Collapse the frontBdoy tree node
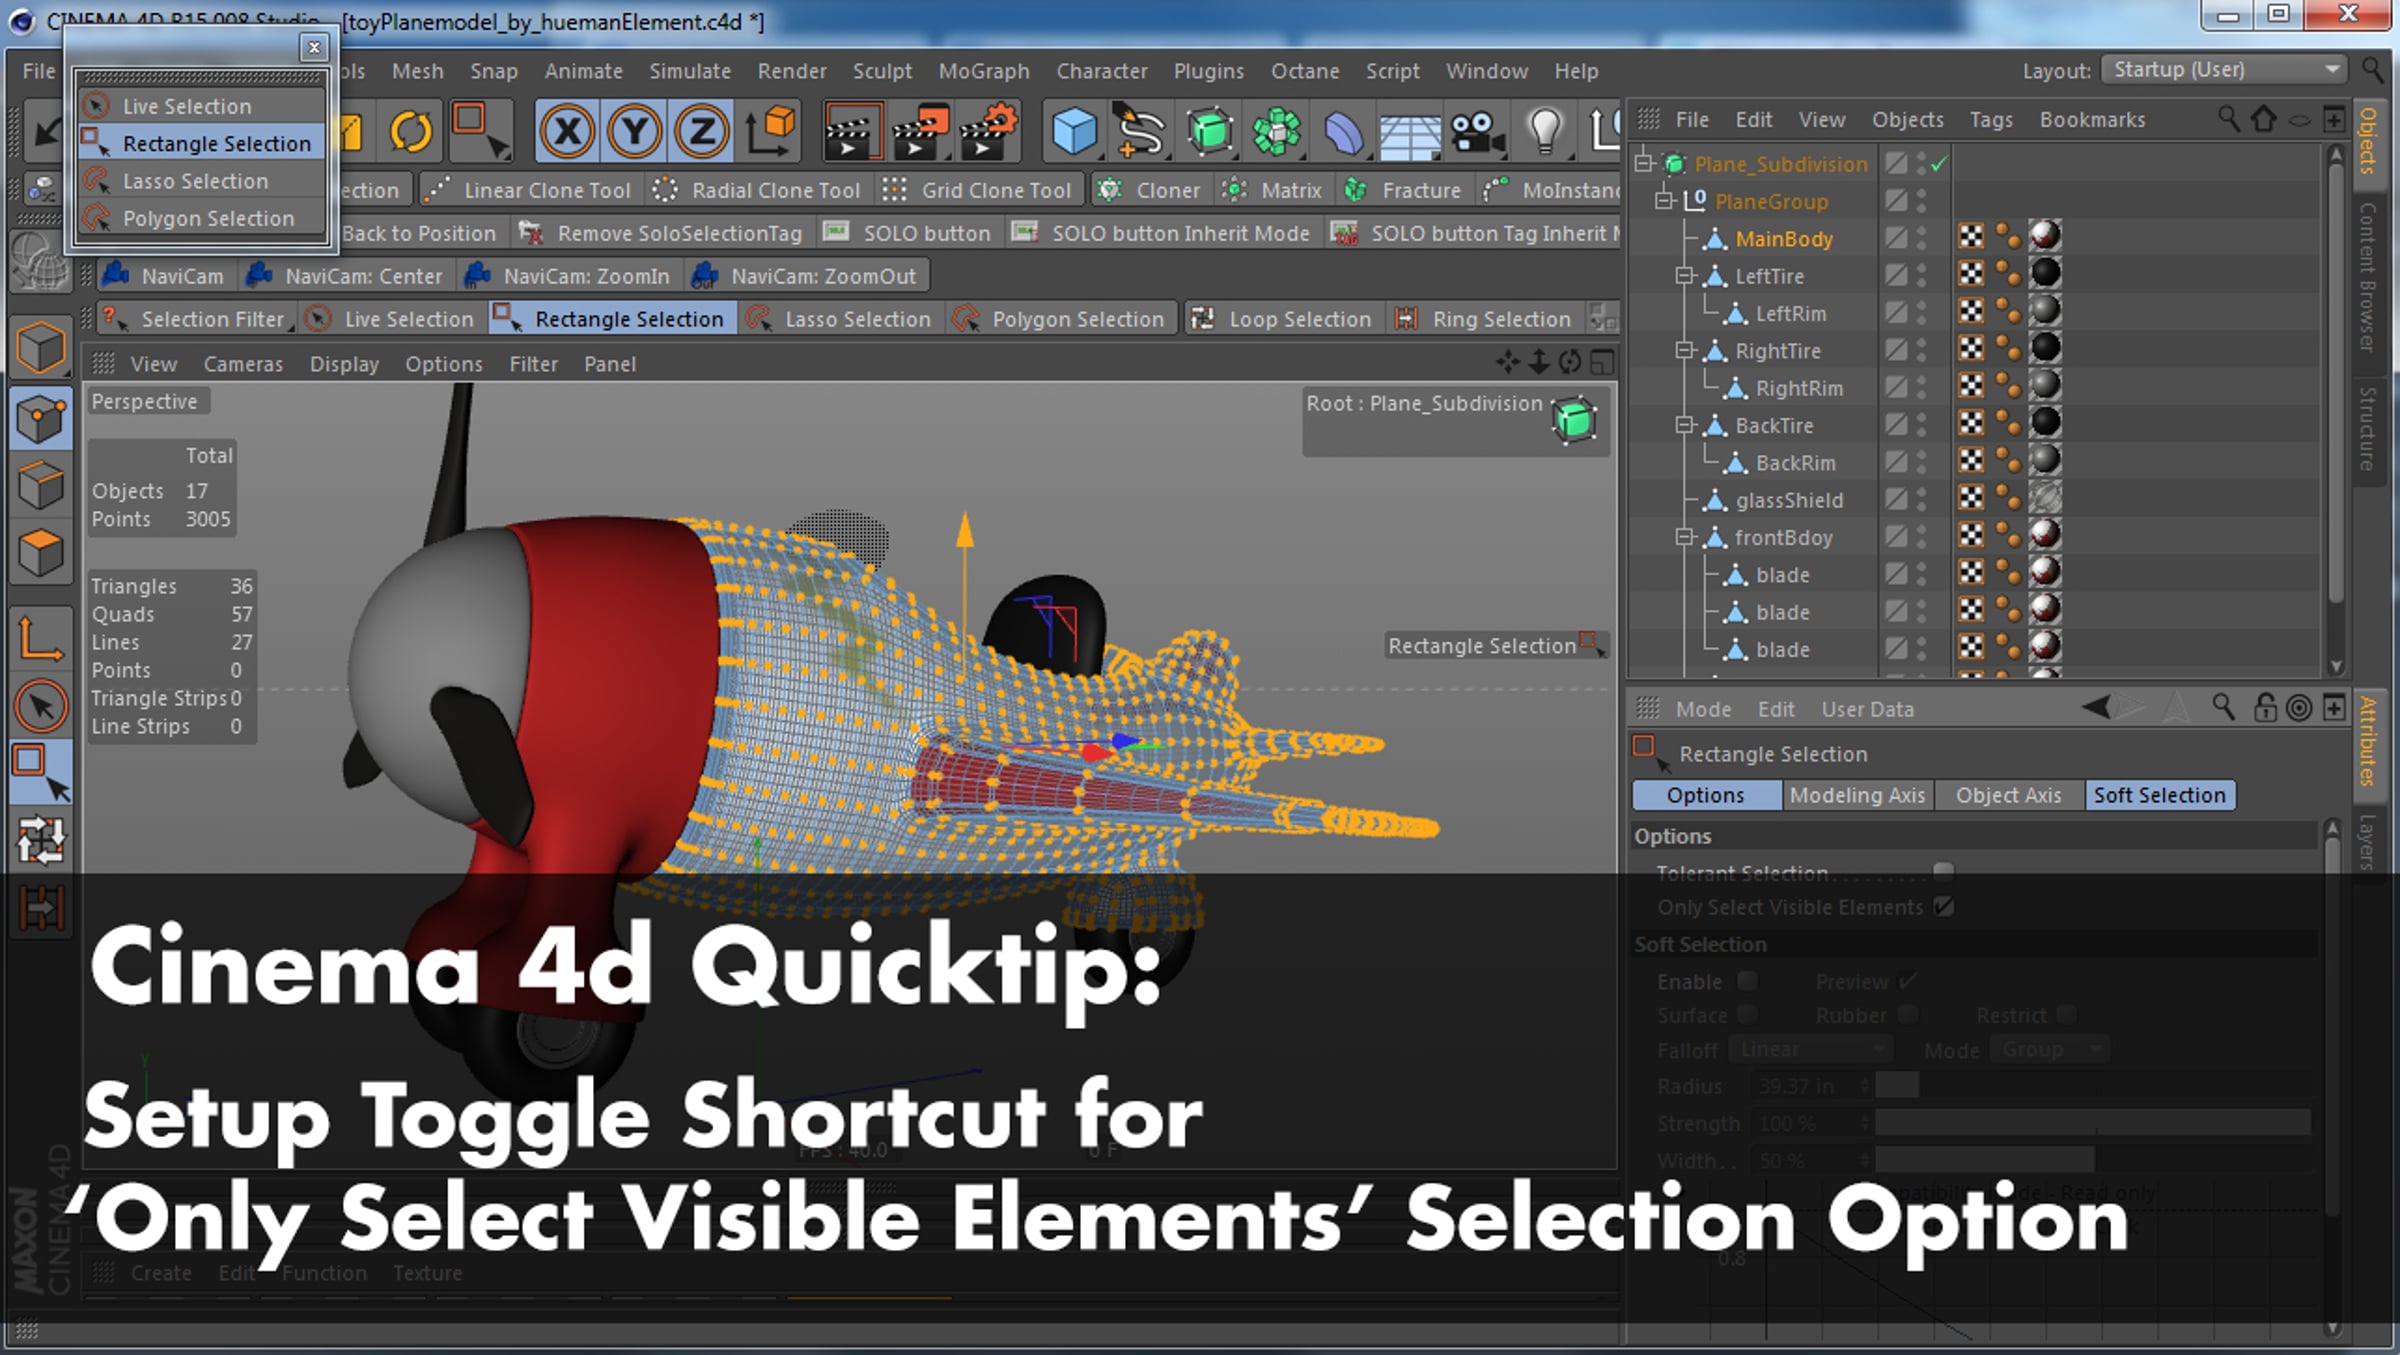Image resolution: width=2400 pixels, height=1355 pixels. coord(1685,537)
